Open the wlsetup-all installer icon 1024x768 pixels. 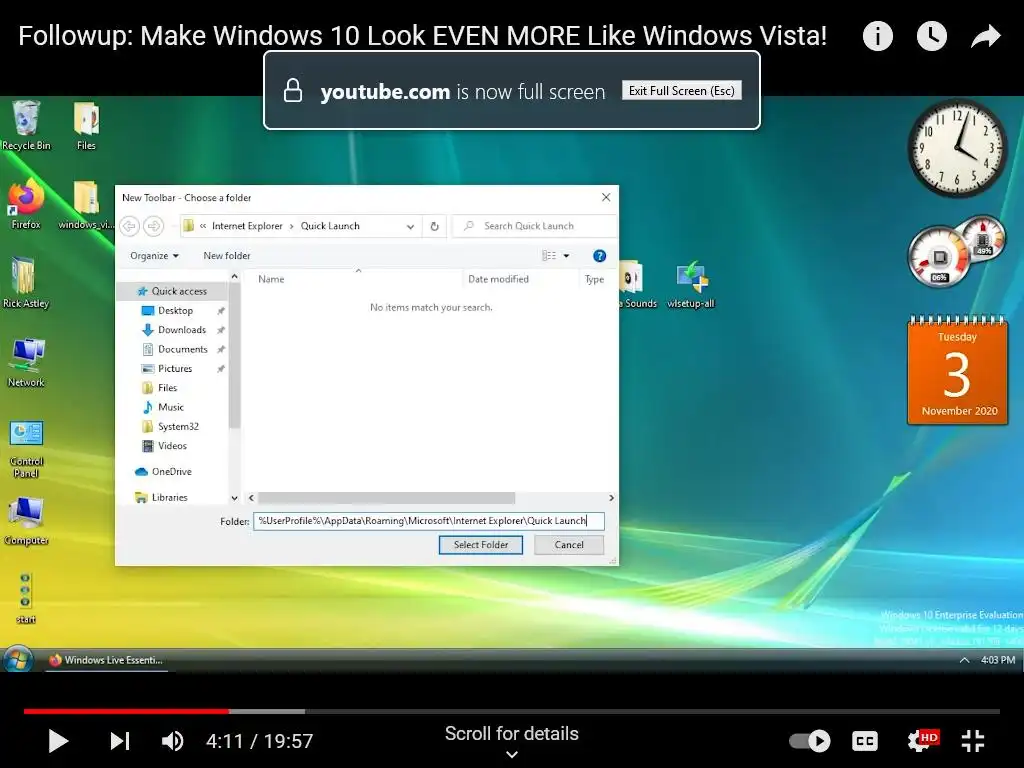pyautogui.click(x=690, y=284)
